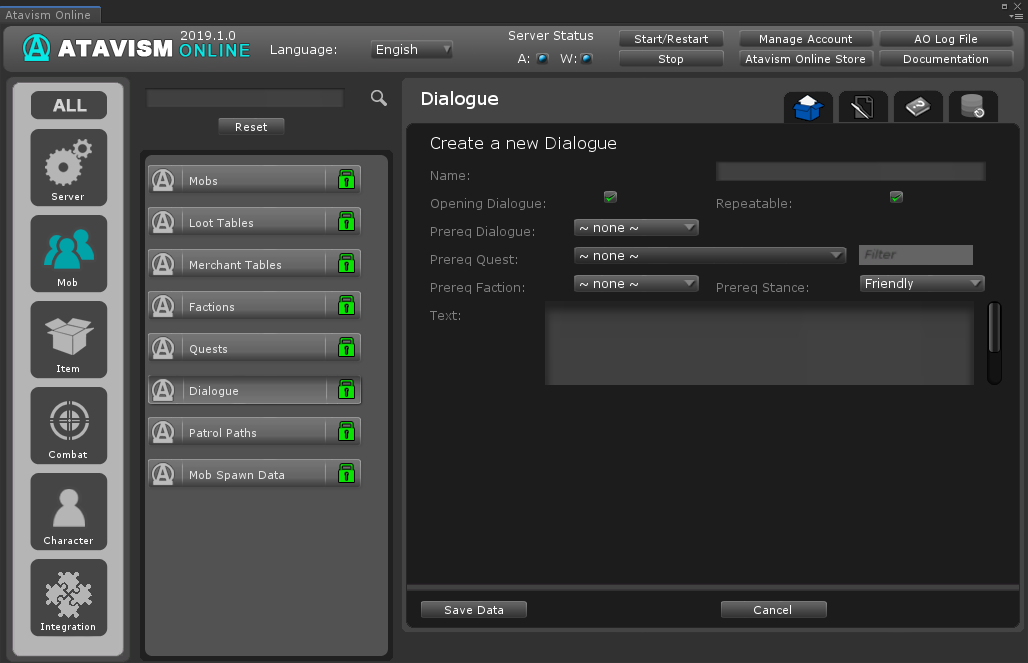Toggle the Repeatable checkbox
Image resolution: width=1028 pixels, height=663 pixels.
pyautogui.click(x=896, y=197)
